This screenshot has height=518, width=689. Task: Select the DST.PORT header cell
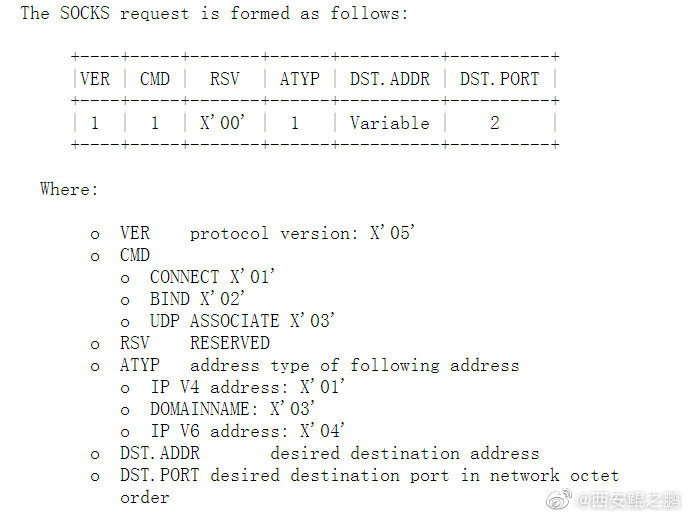coord(500,79)
